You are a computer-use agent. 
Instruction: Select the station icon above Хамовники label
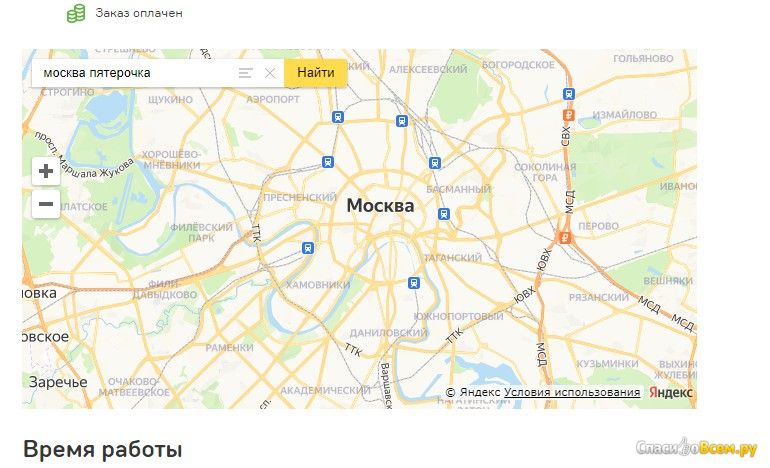(308, 248)
